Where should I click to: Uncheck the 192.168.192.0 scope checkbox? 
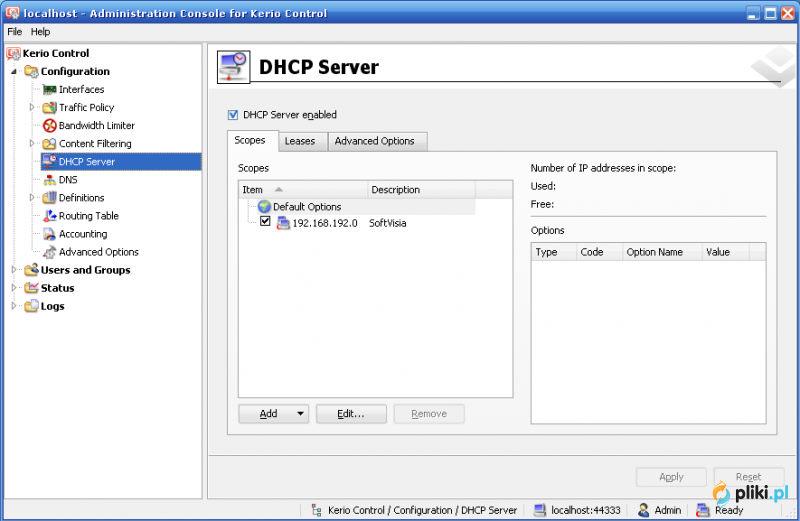click(265, 221)
